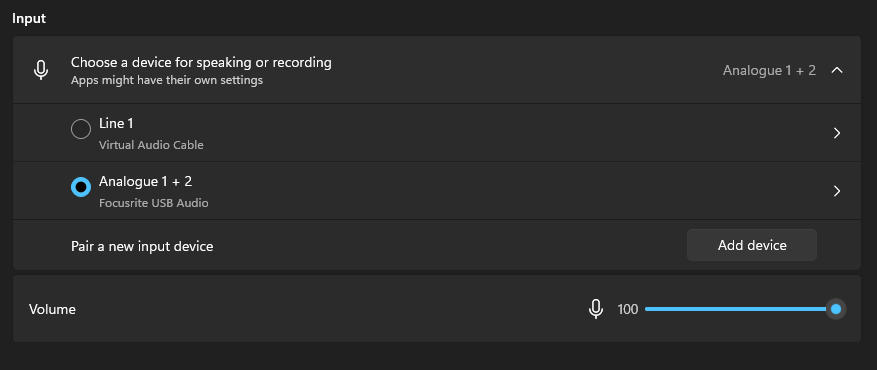877x370 pixels.
Task: Click Pair a new input device text
Action: point(142,246)
